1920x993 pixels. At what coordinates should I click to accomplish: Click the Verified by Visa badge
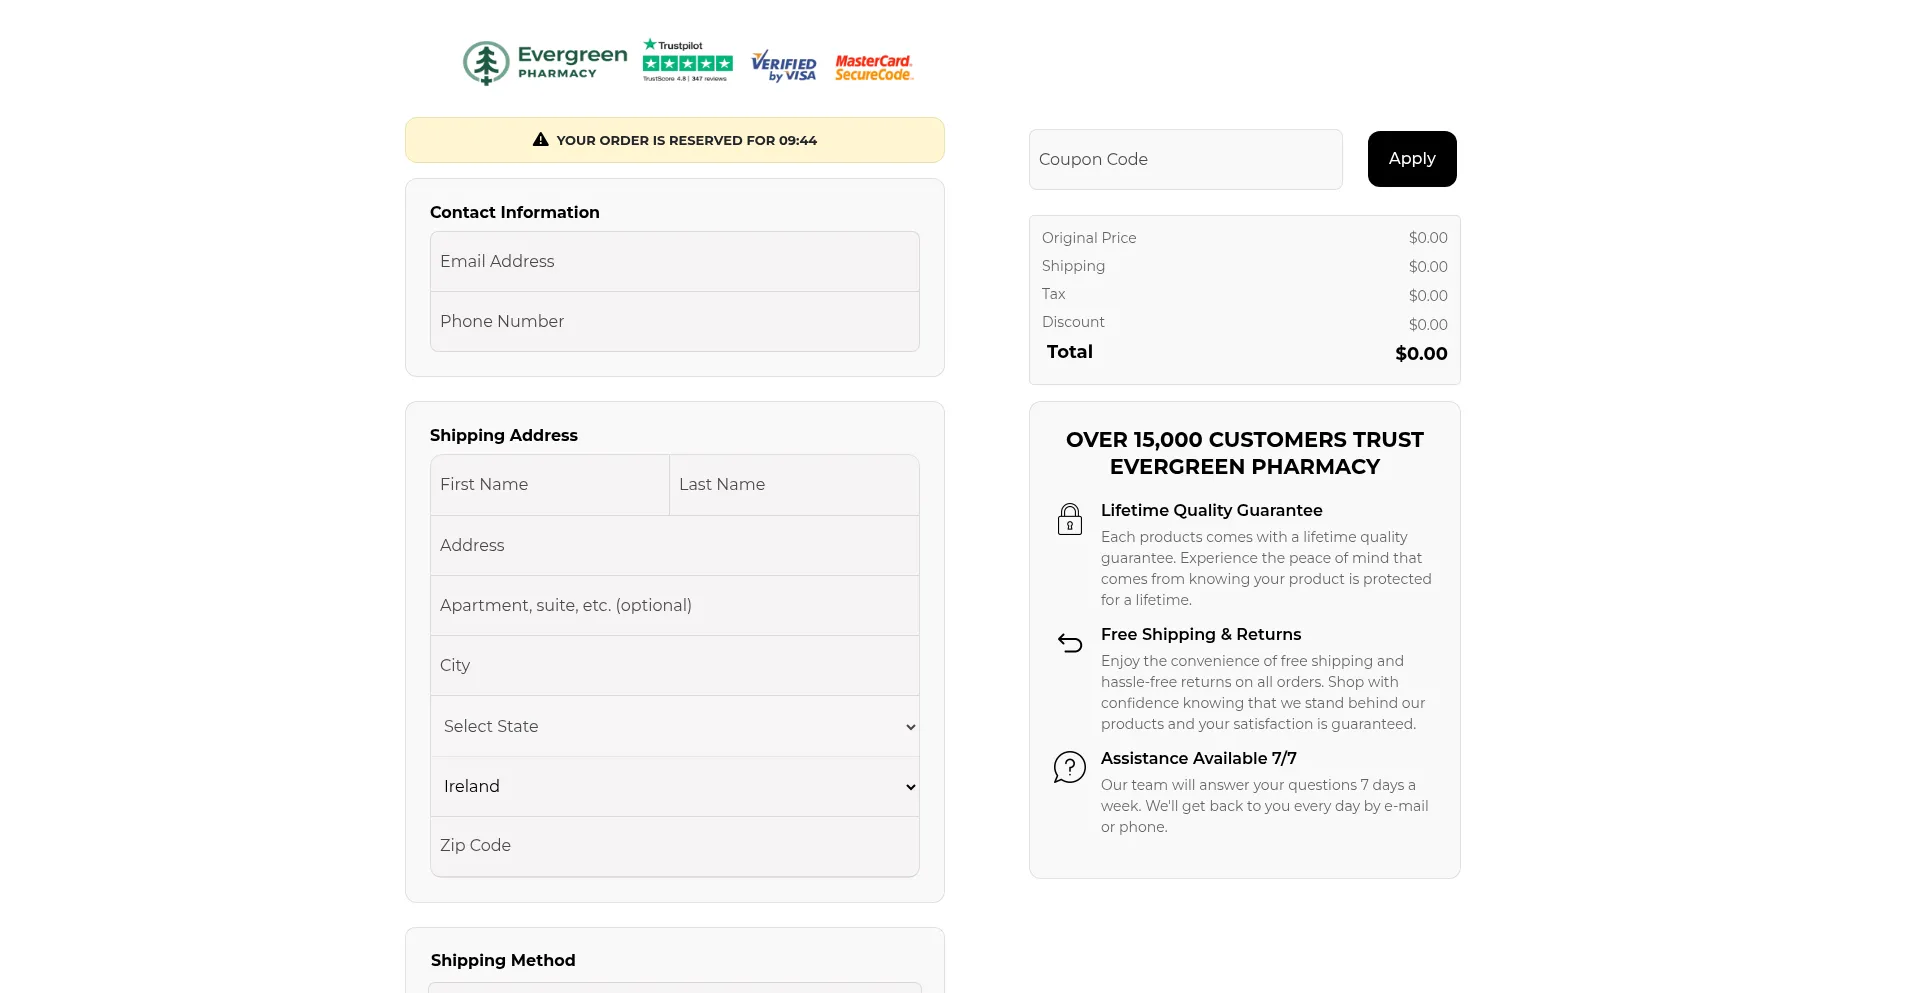pyautogui.click(x=784, y=65)
